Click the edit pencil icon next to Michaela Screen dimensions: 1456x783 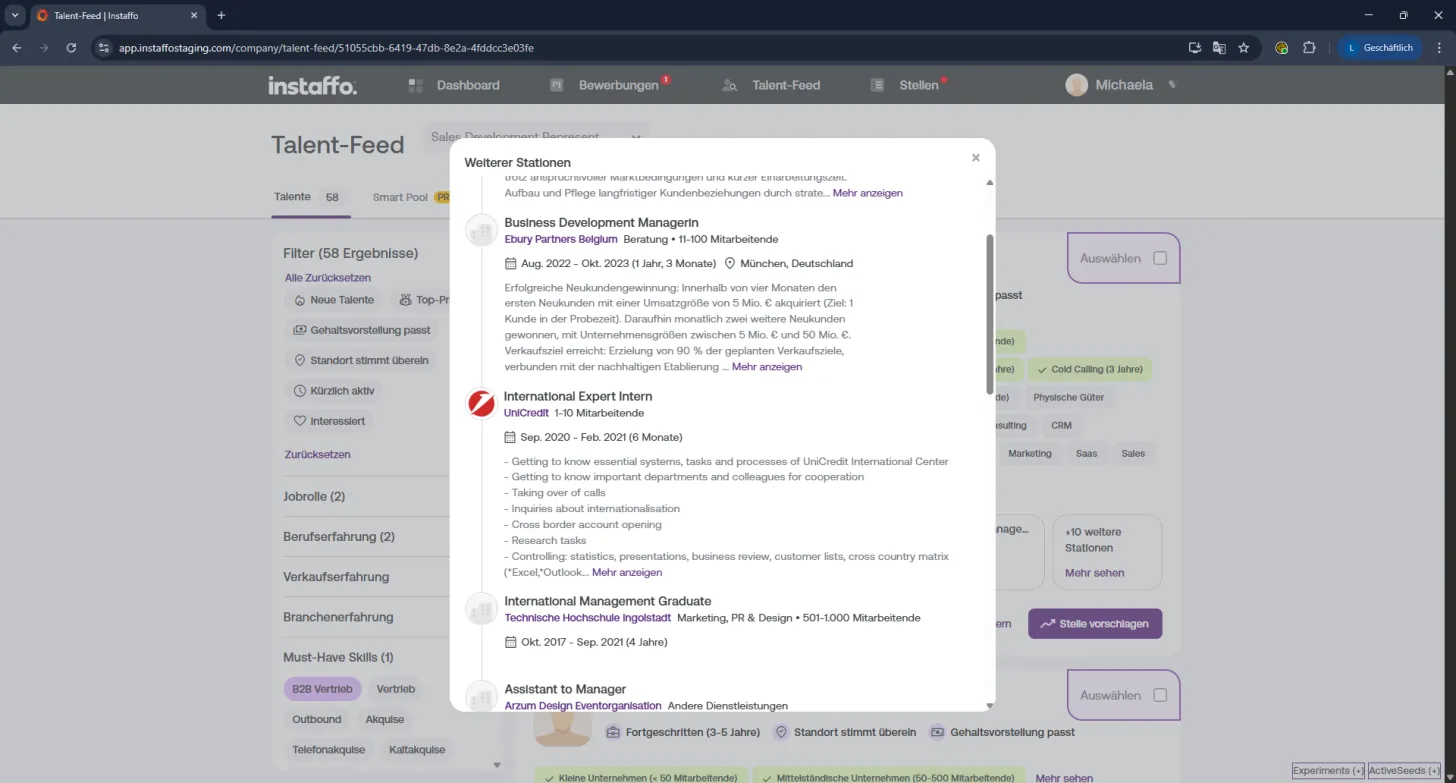pyautogui.click(x=1172, y=85)
